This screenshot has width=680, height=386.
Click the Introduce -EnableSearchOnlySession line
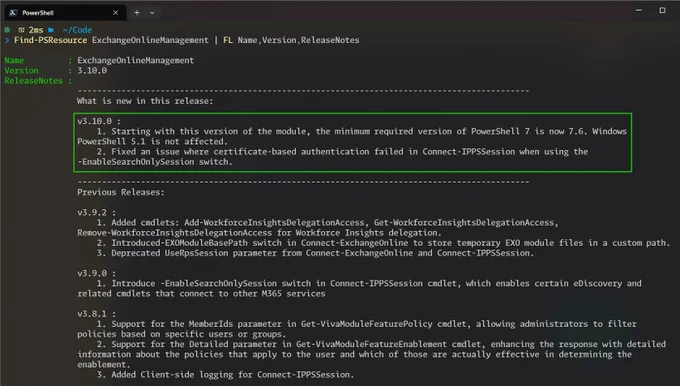(369, 283)
